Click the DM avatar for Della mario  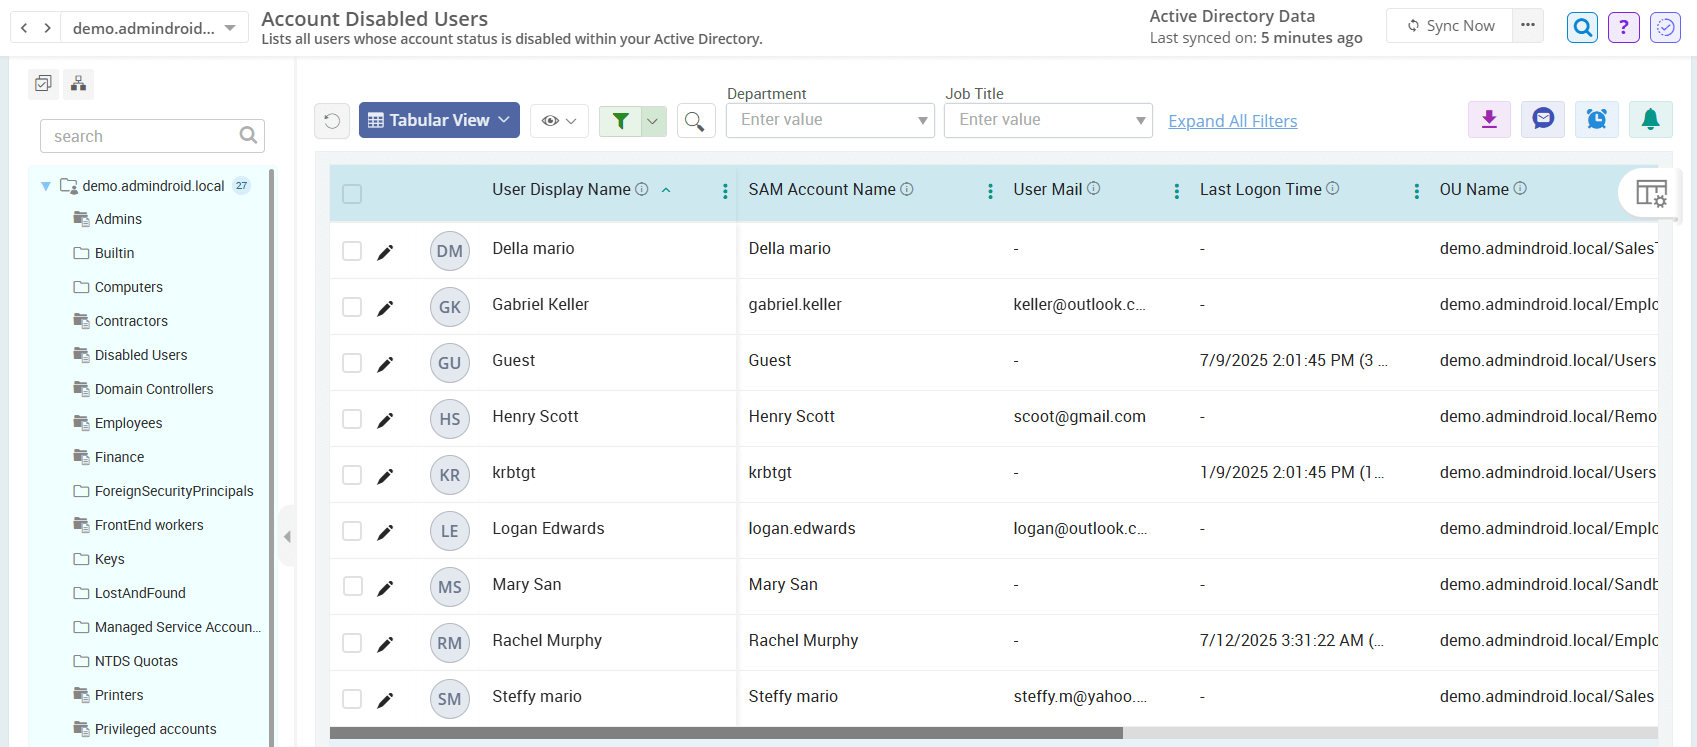coord(450,251)
